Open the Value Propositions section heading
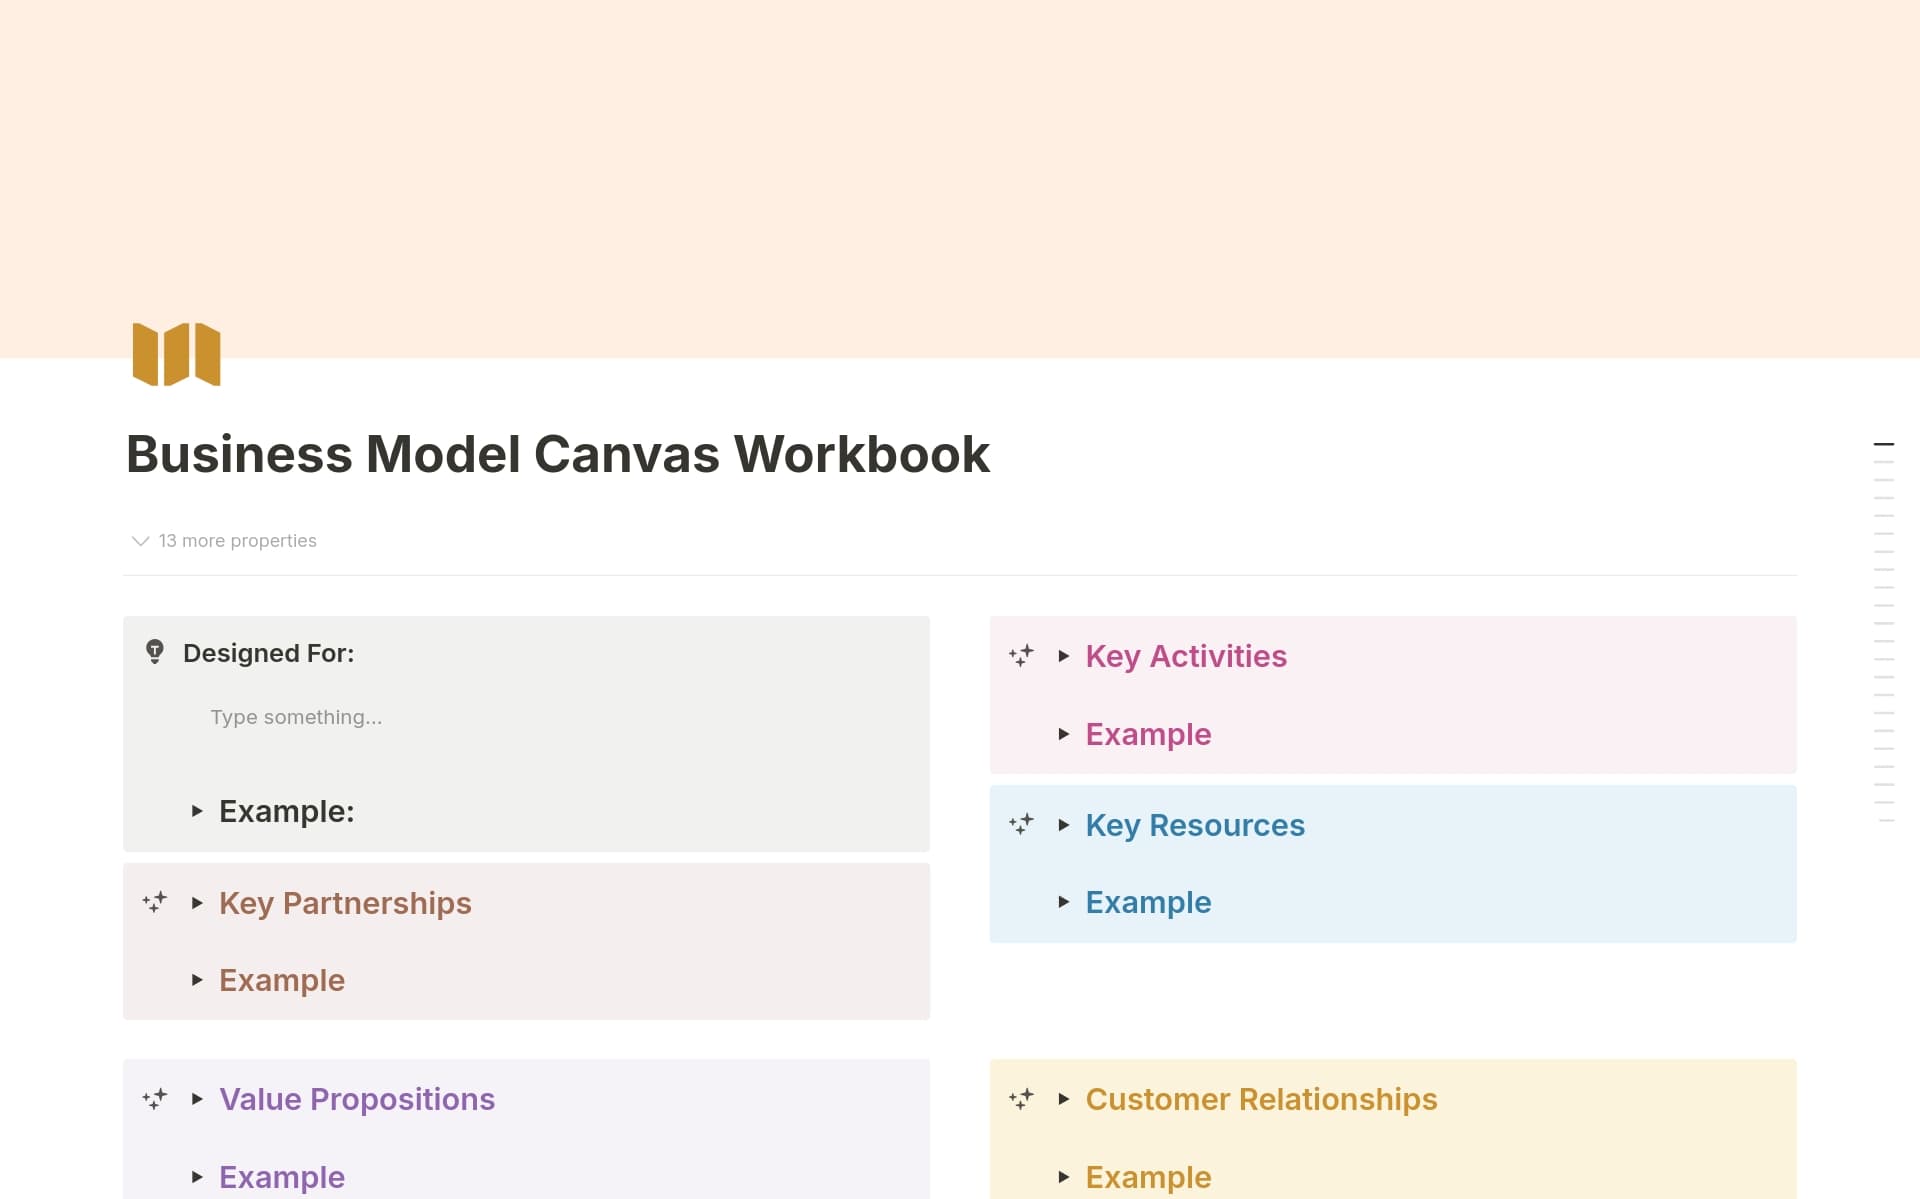 357,1099
